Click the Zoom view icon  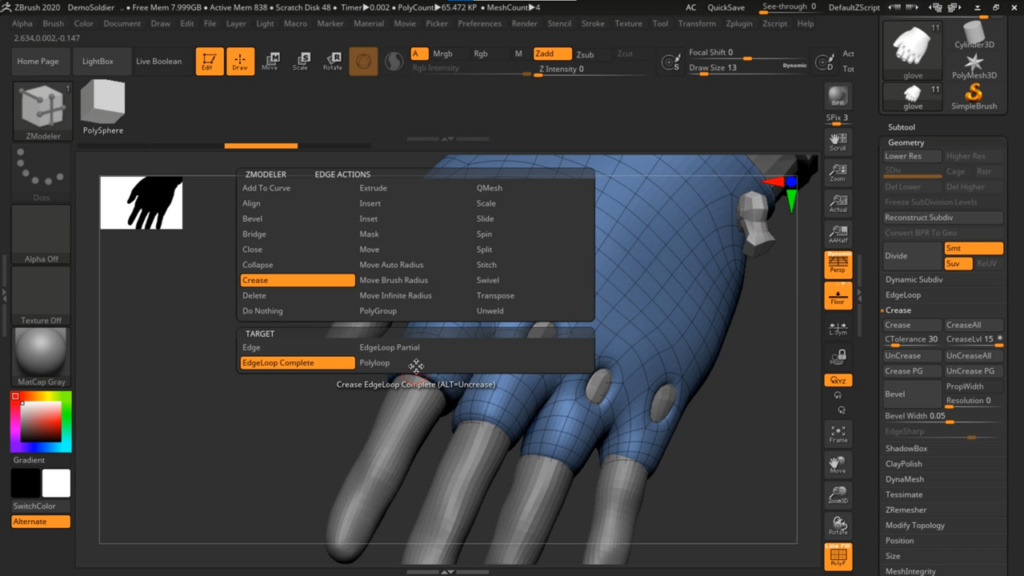(838, 172)
